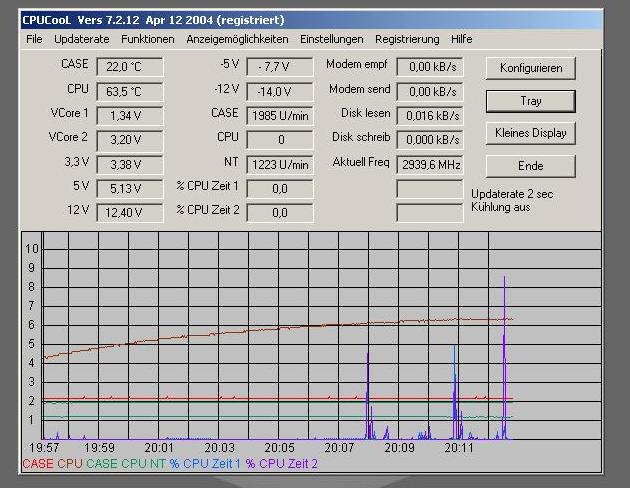Click the 20:05 time label on graph

click(279, 447)
